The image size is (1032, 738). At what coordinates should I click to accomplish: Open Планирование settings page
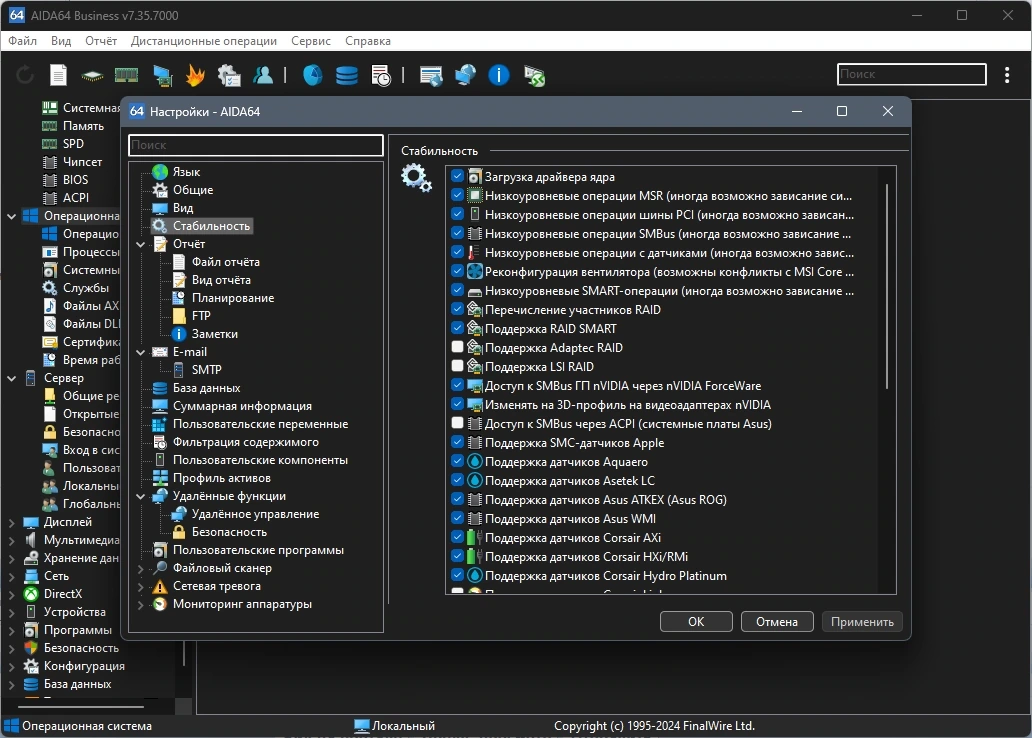(x=232, y=298)
